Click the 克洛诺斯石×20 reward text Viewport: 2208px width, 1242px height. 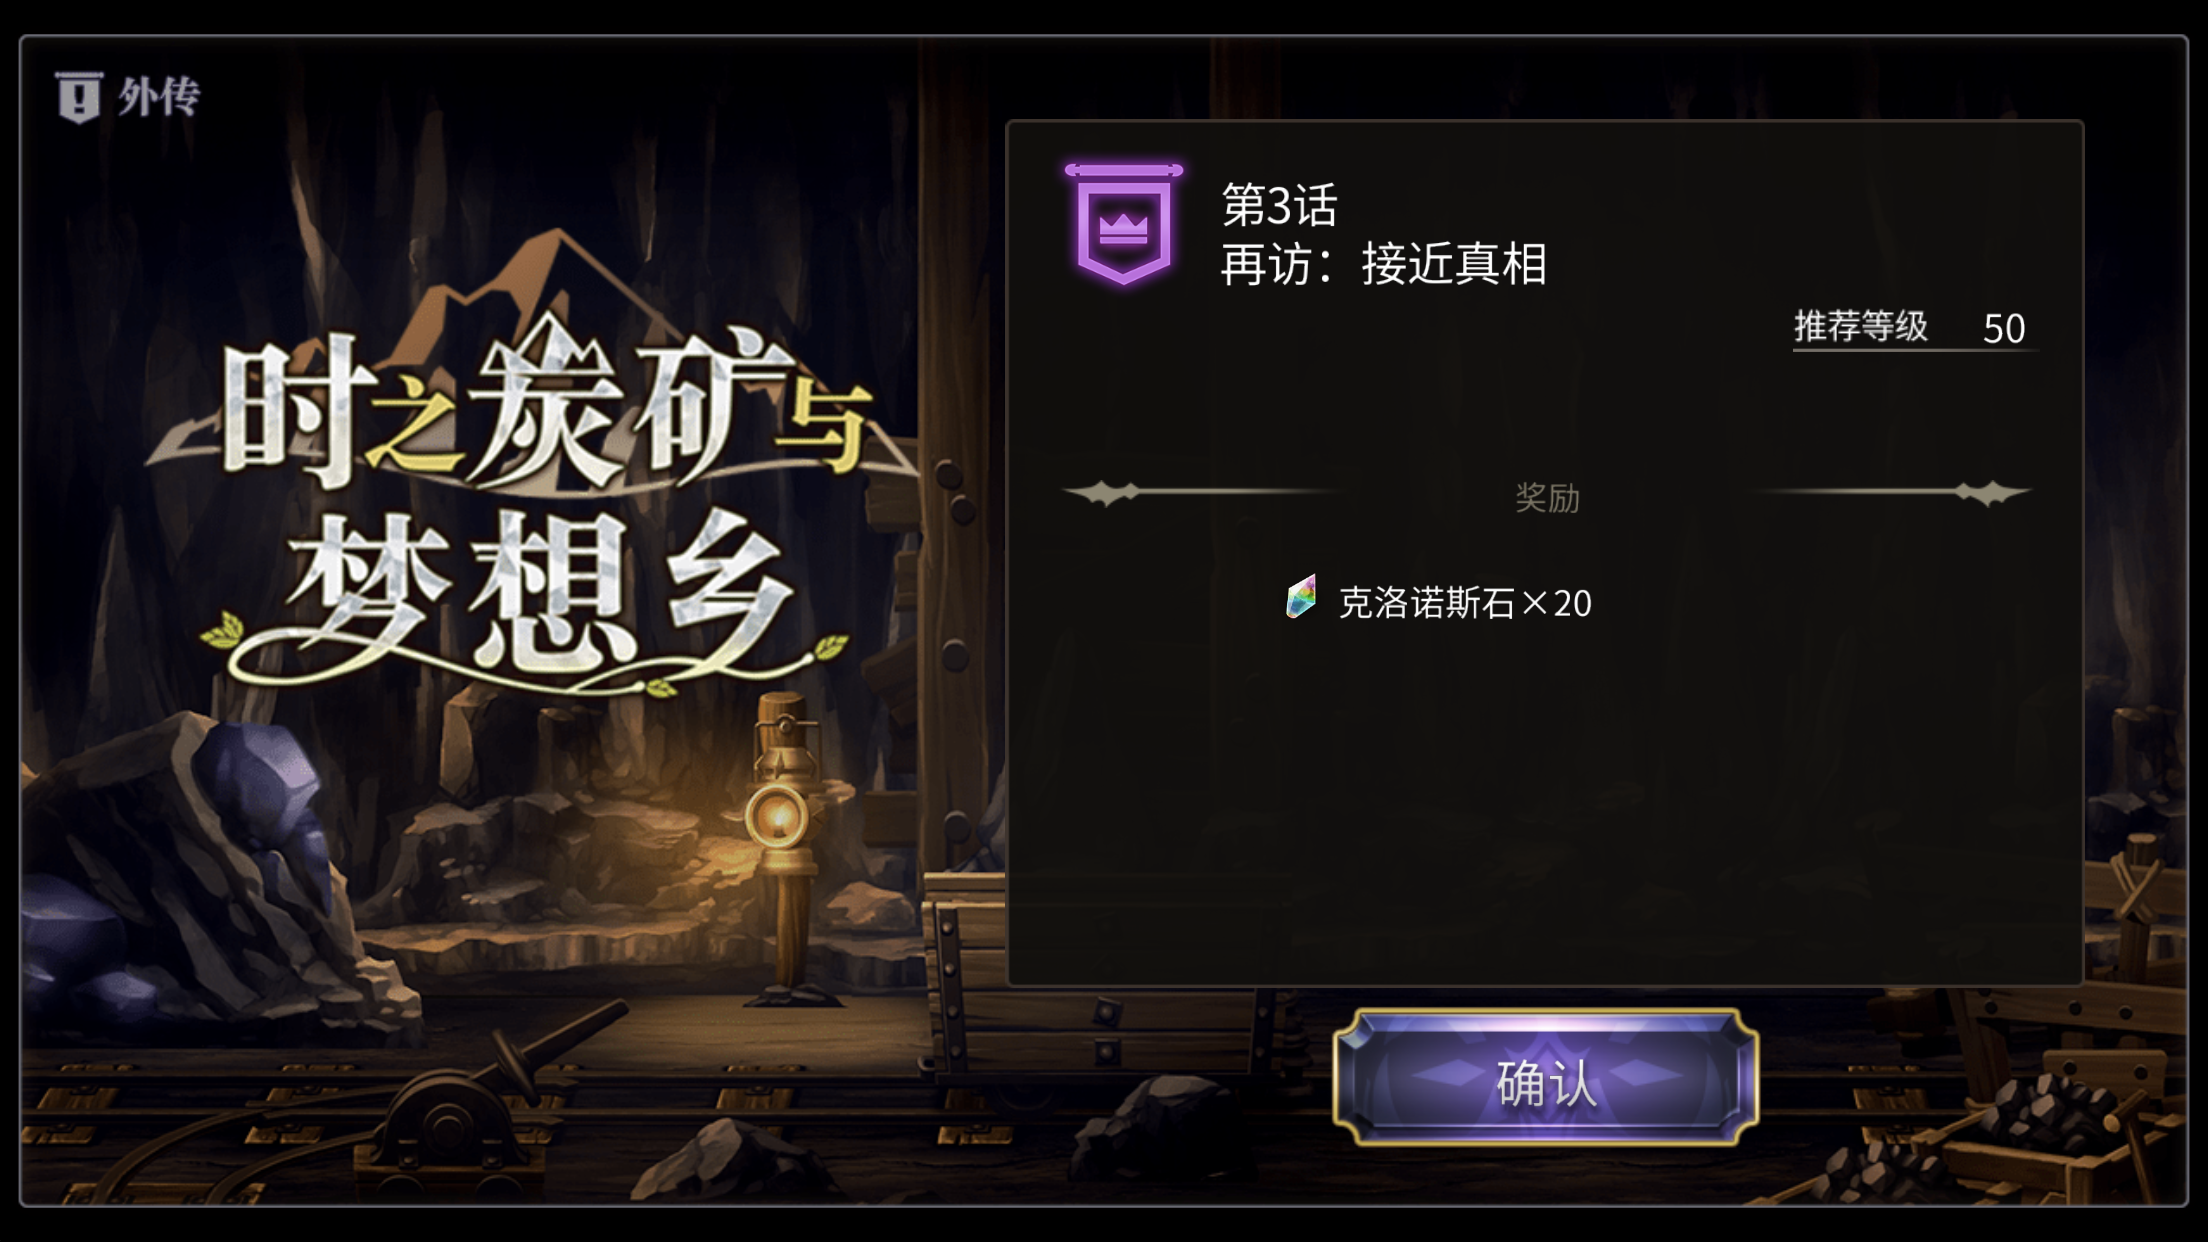[x=1465, y=603]
